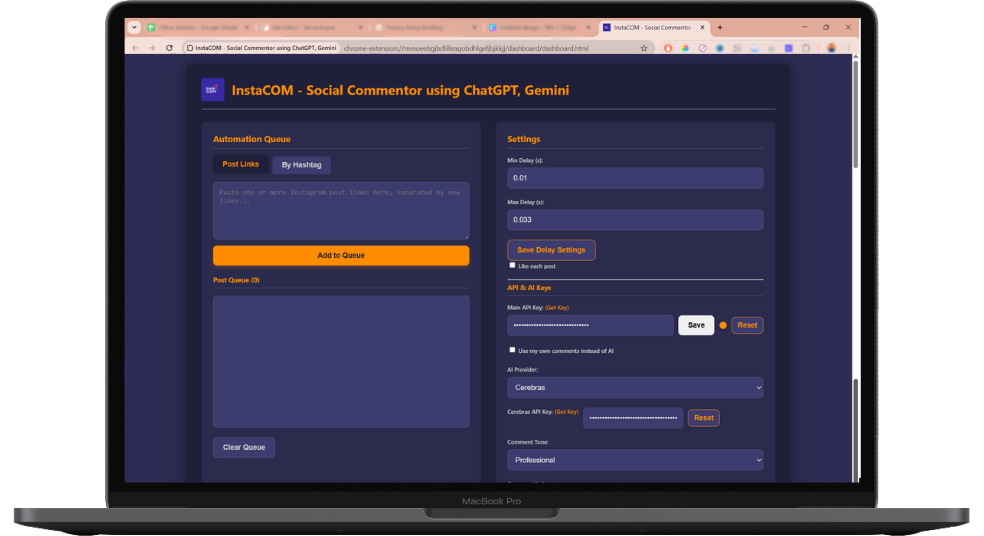Click Add to Queue button
984x536 pixels.
(x=341, y=255)
